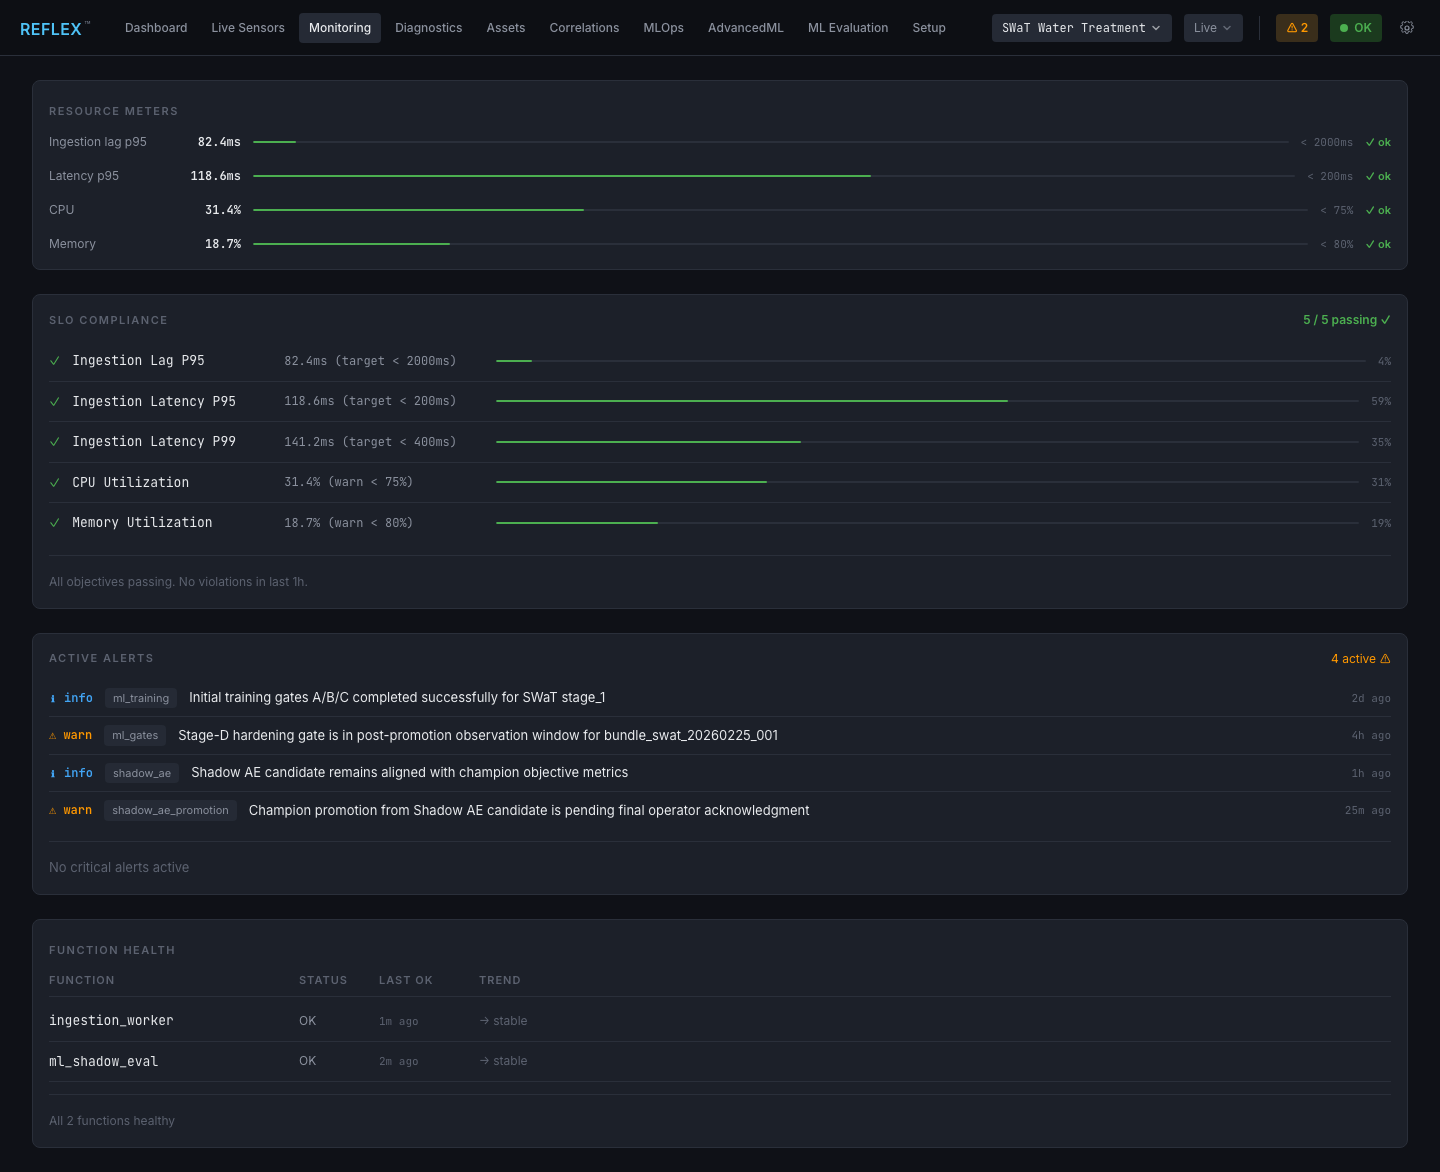Click 'No critical alerts active' text
This screenshot has width=1440, height=1172.
[119, 868]
